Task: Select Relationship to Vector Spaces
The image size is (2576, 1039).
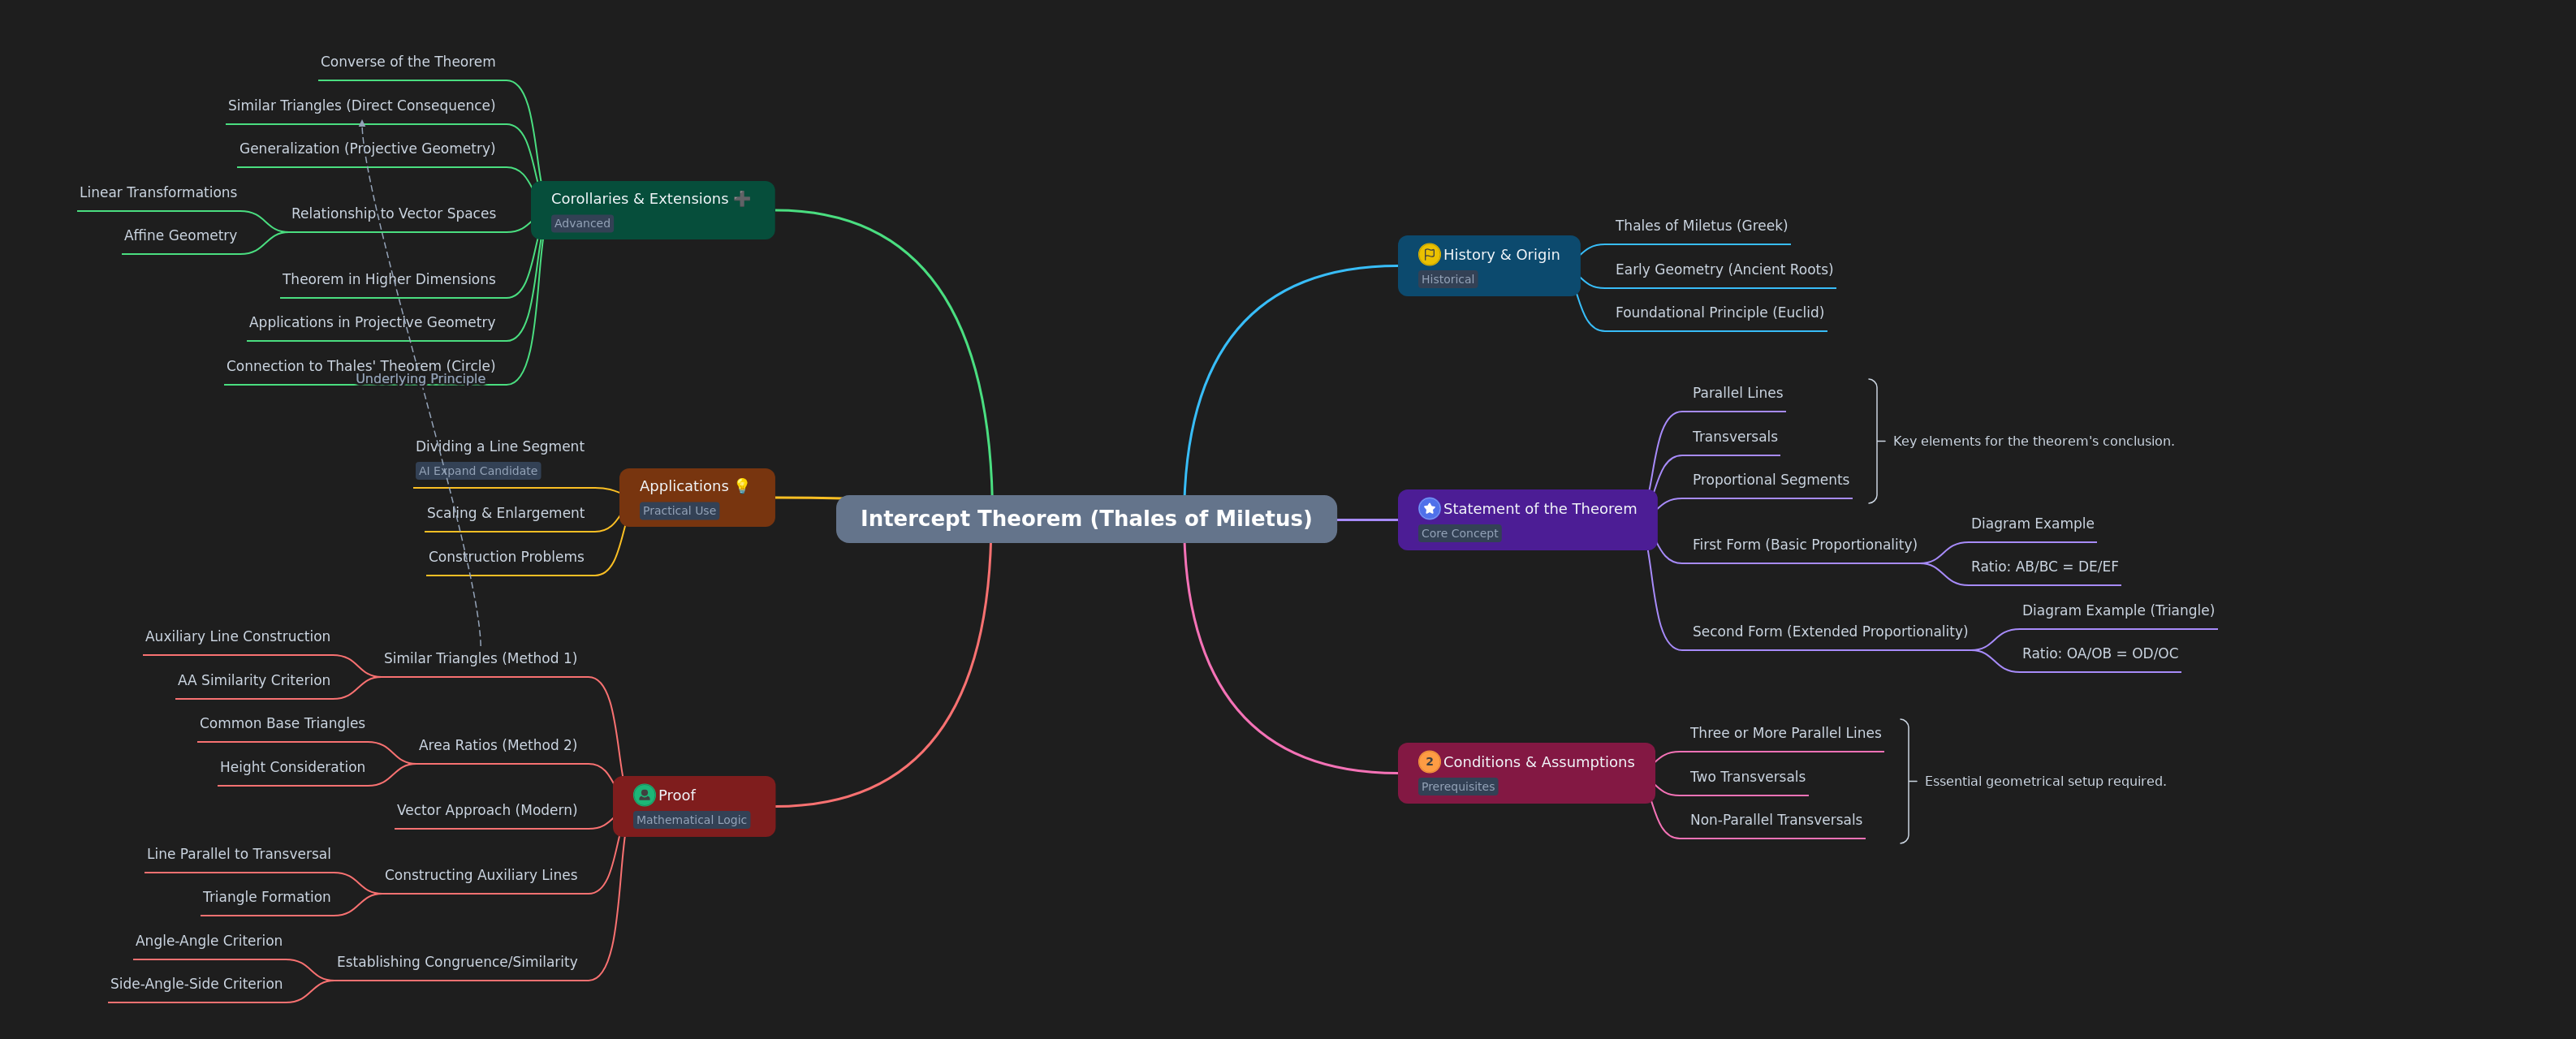Action: click(393, 214)
